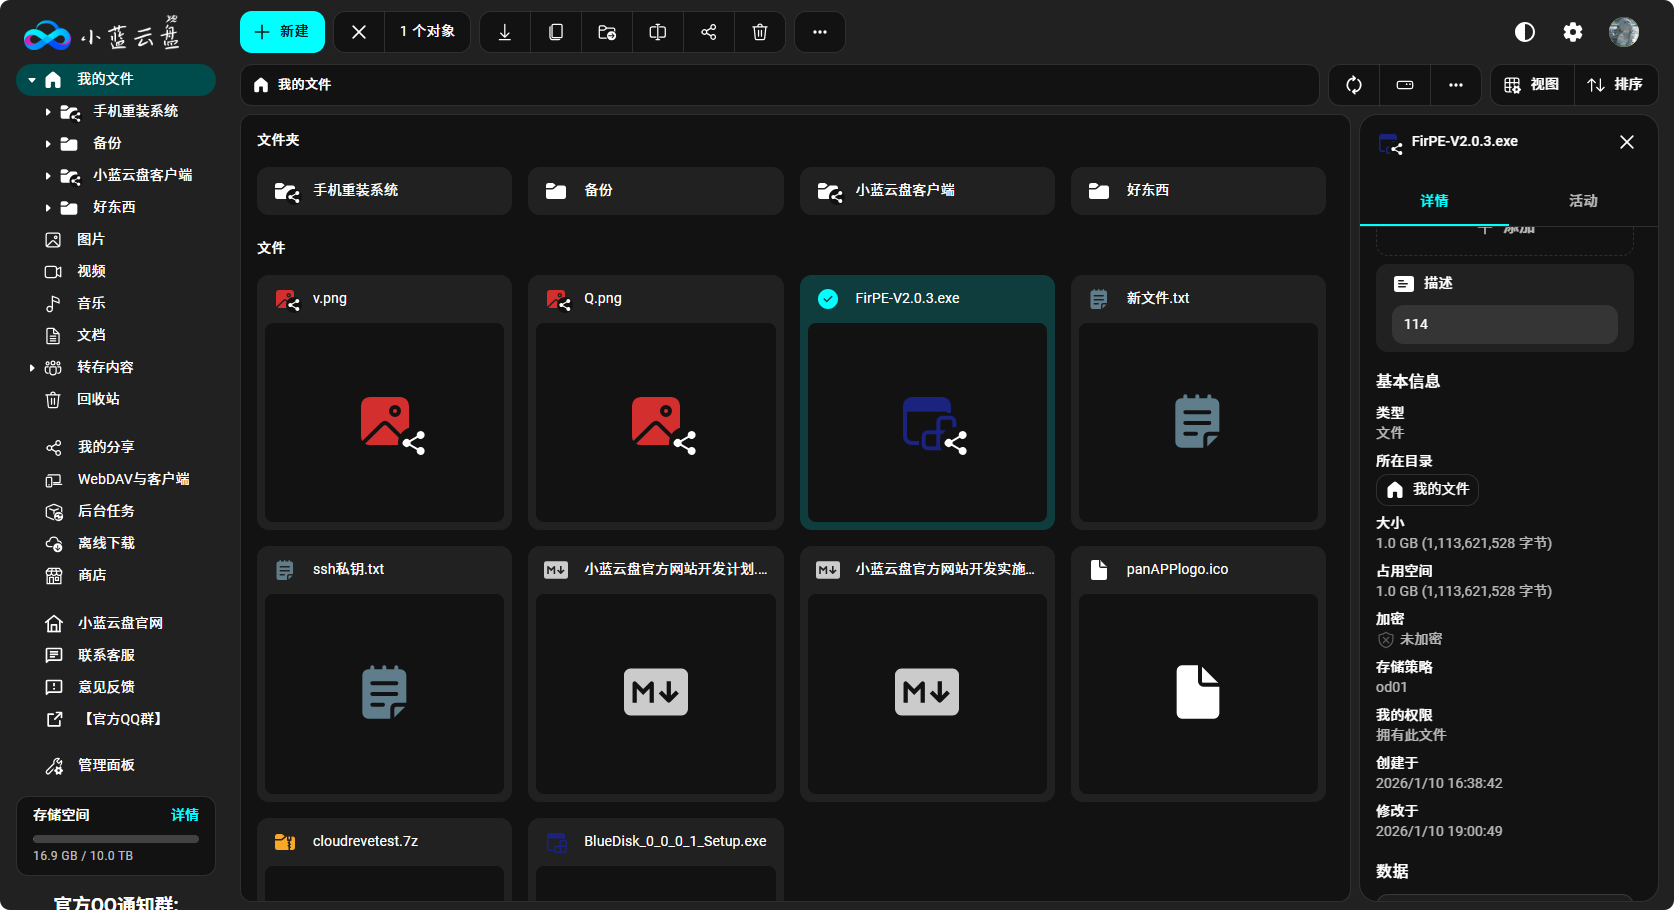Open the settings gear icon

click(x=1573, y=32)
